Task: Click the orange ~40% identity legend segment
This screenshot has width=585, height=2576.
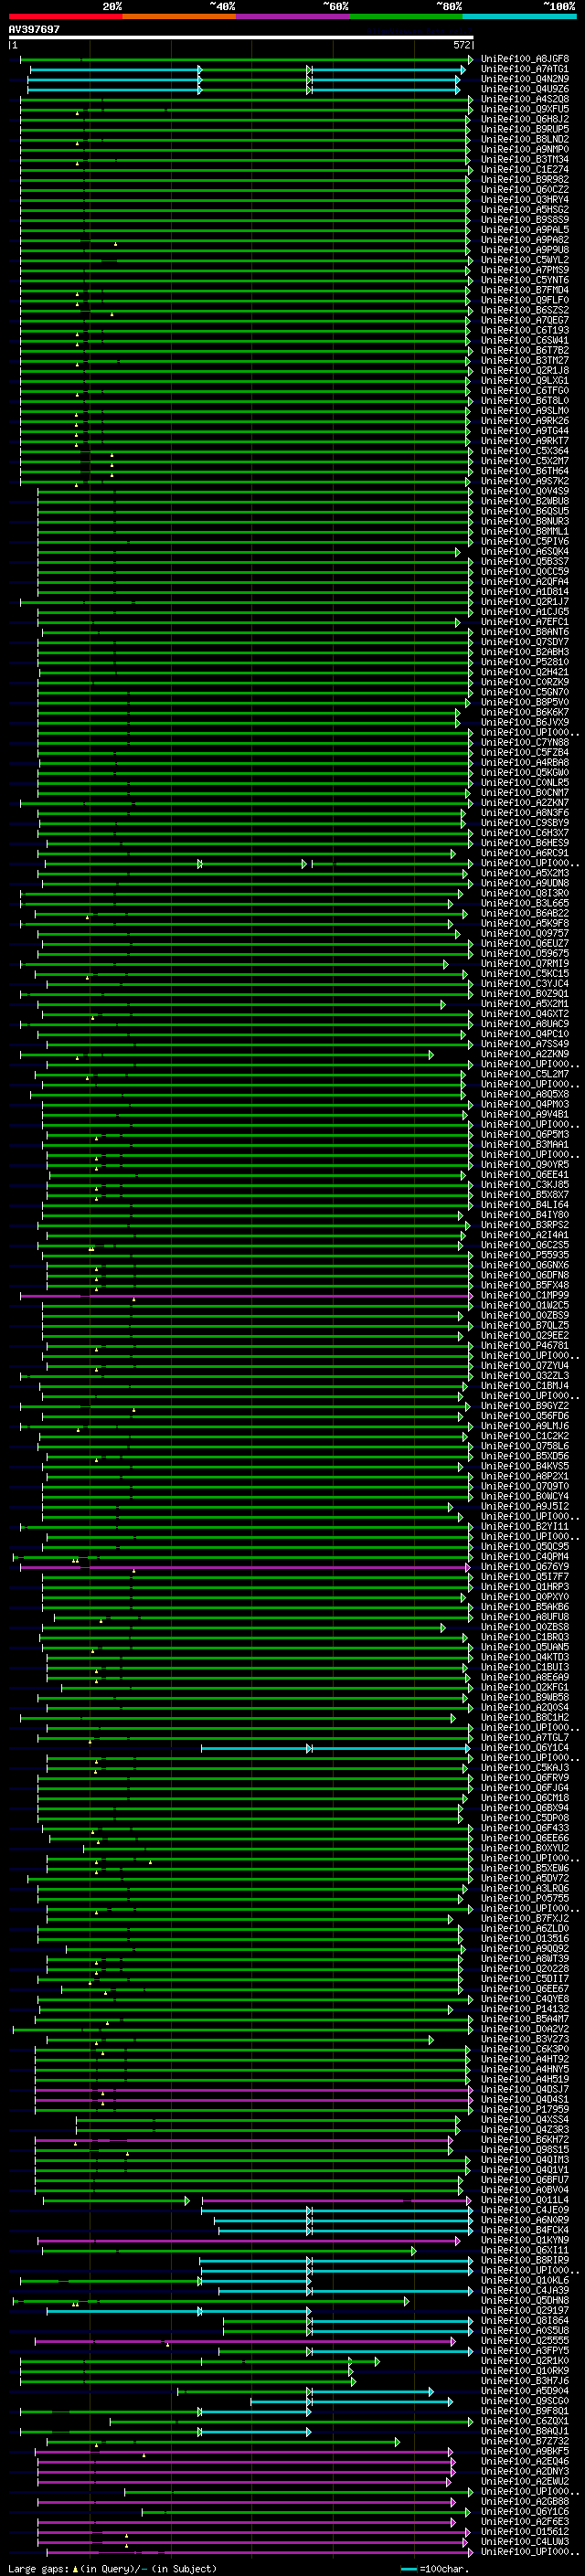Action: 179,17
